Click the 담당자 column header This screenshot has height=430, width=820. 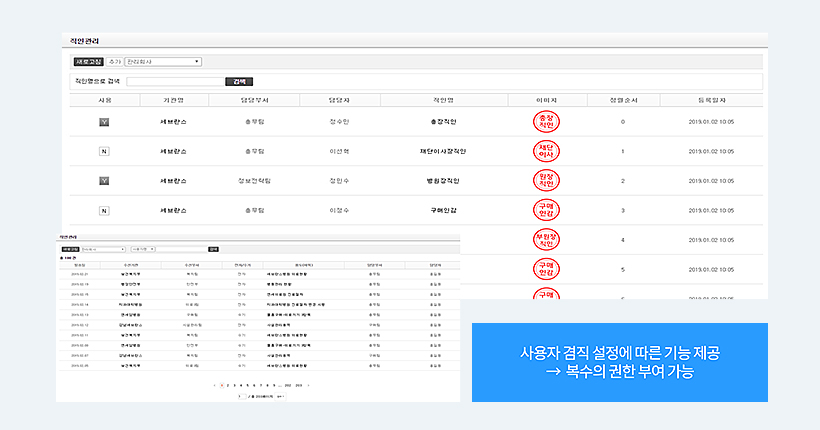[x=339, y=100]
